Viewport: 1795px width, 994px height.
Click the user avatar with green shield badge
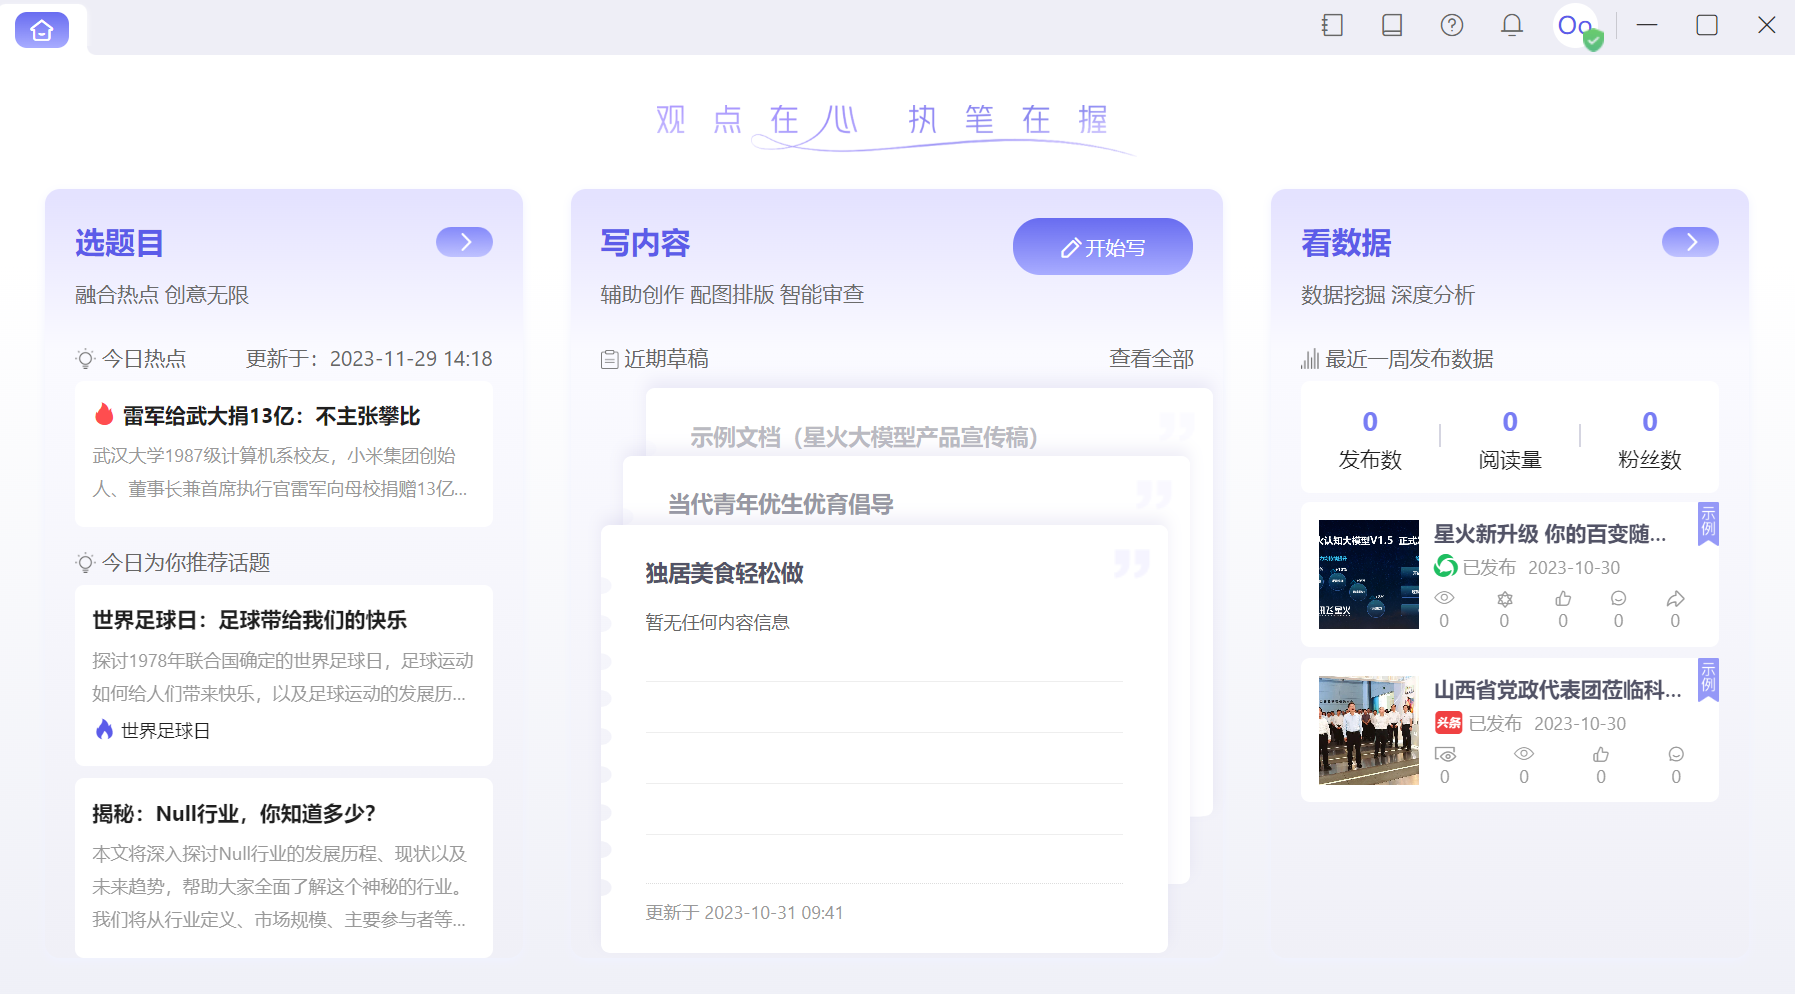pos(1575,27)
